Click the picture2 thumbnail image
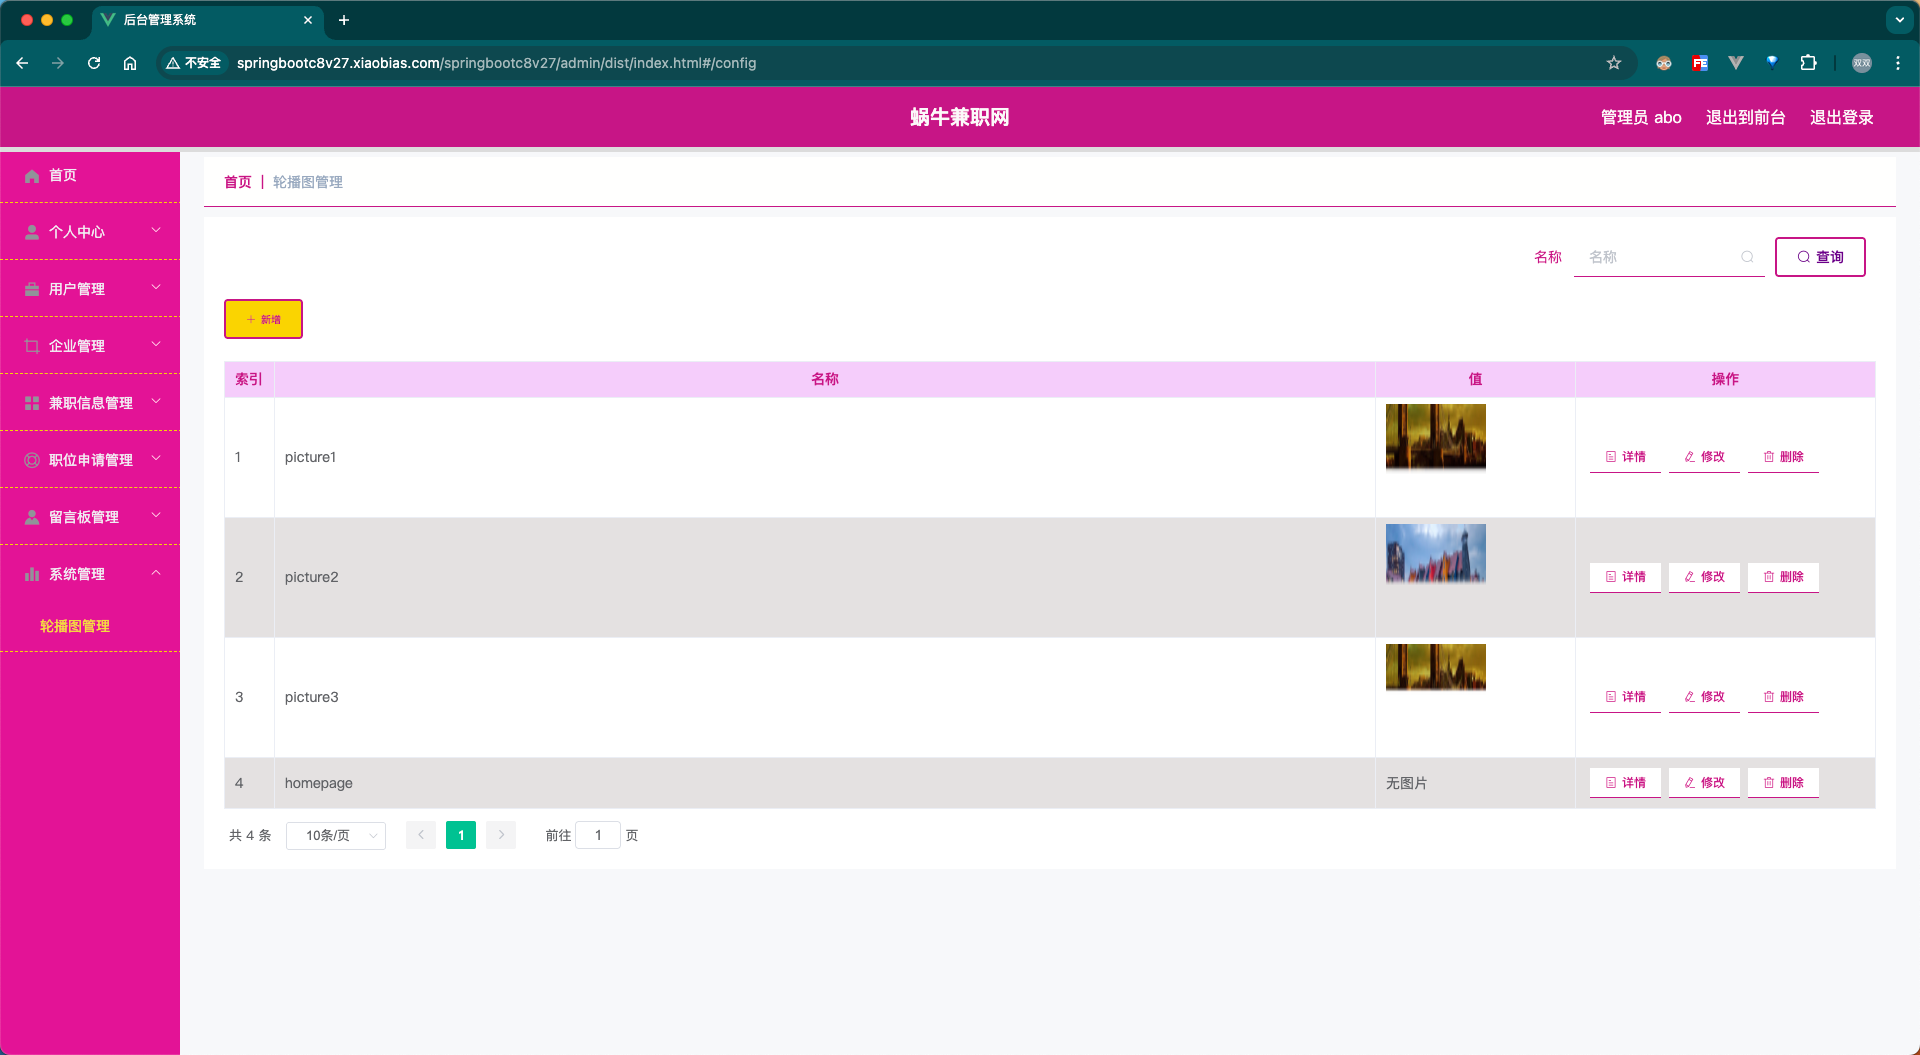Image resolution: width=1920 pixels, height=1055 pixels. [x=1435, y=554]
